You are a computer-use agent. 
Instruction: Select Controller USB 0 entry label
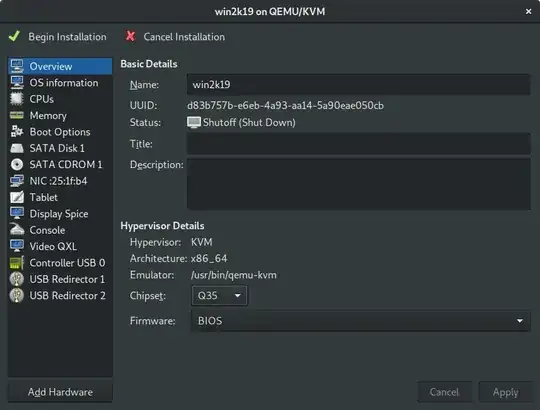(x=68, y=263)
